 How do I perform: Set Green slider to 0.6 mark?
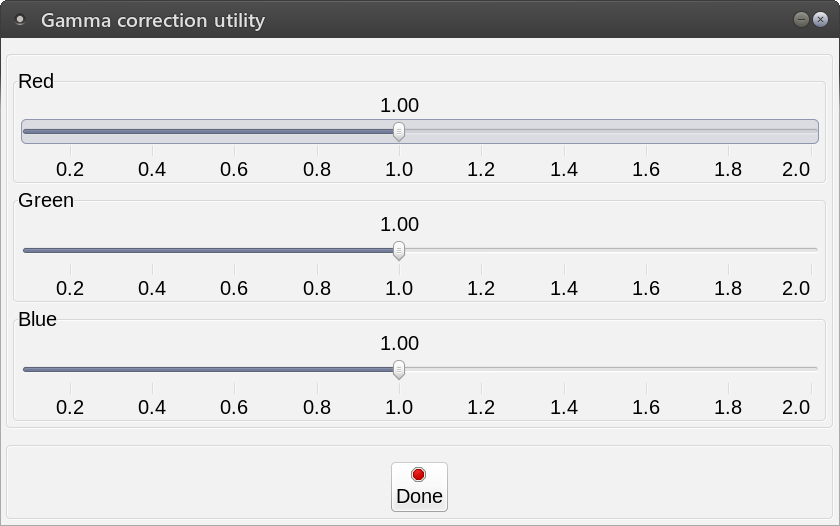point(234,250)
